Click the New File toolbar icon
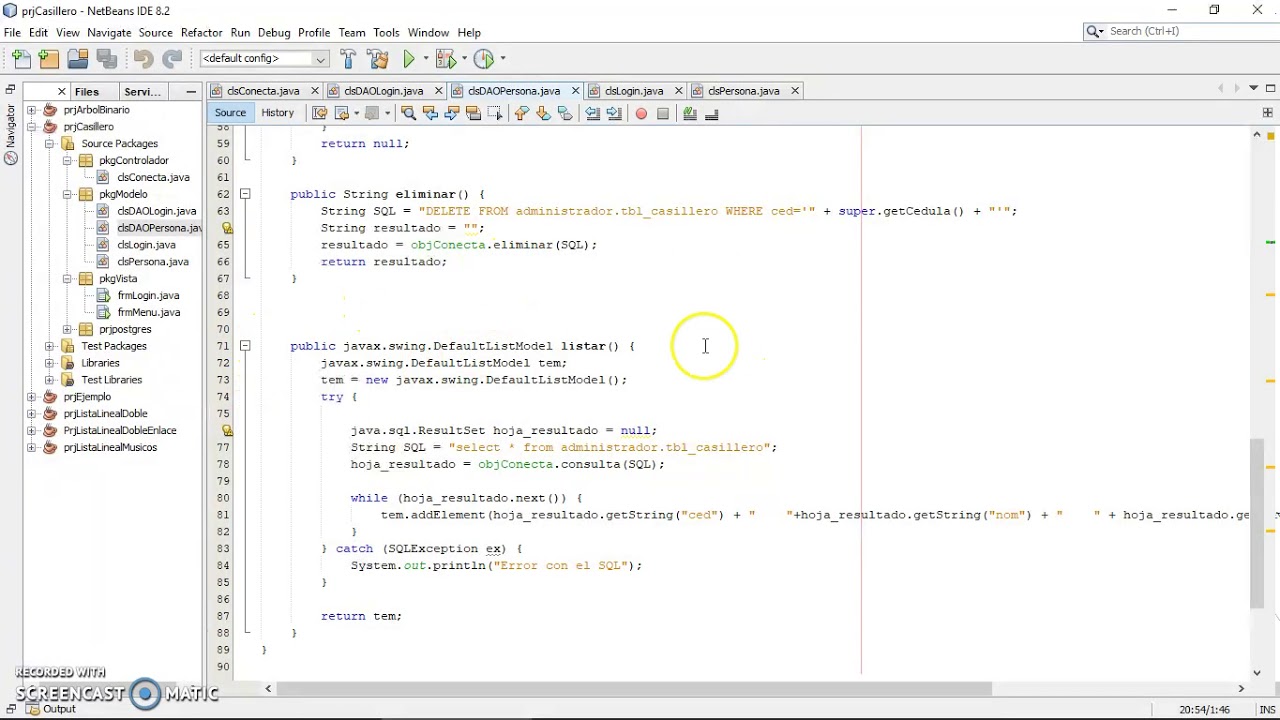The width and height of the screenshot is (1280, 720). pos(22,59)
